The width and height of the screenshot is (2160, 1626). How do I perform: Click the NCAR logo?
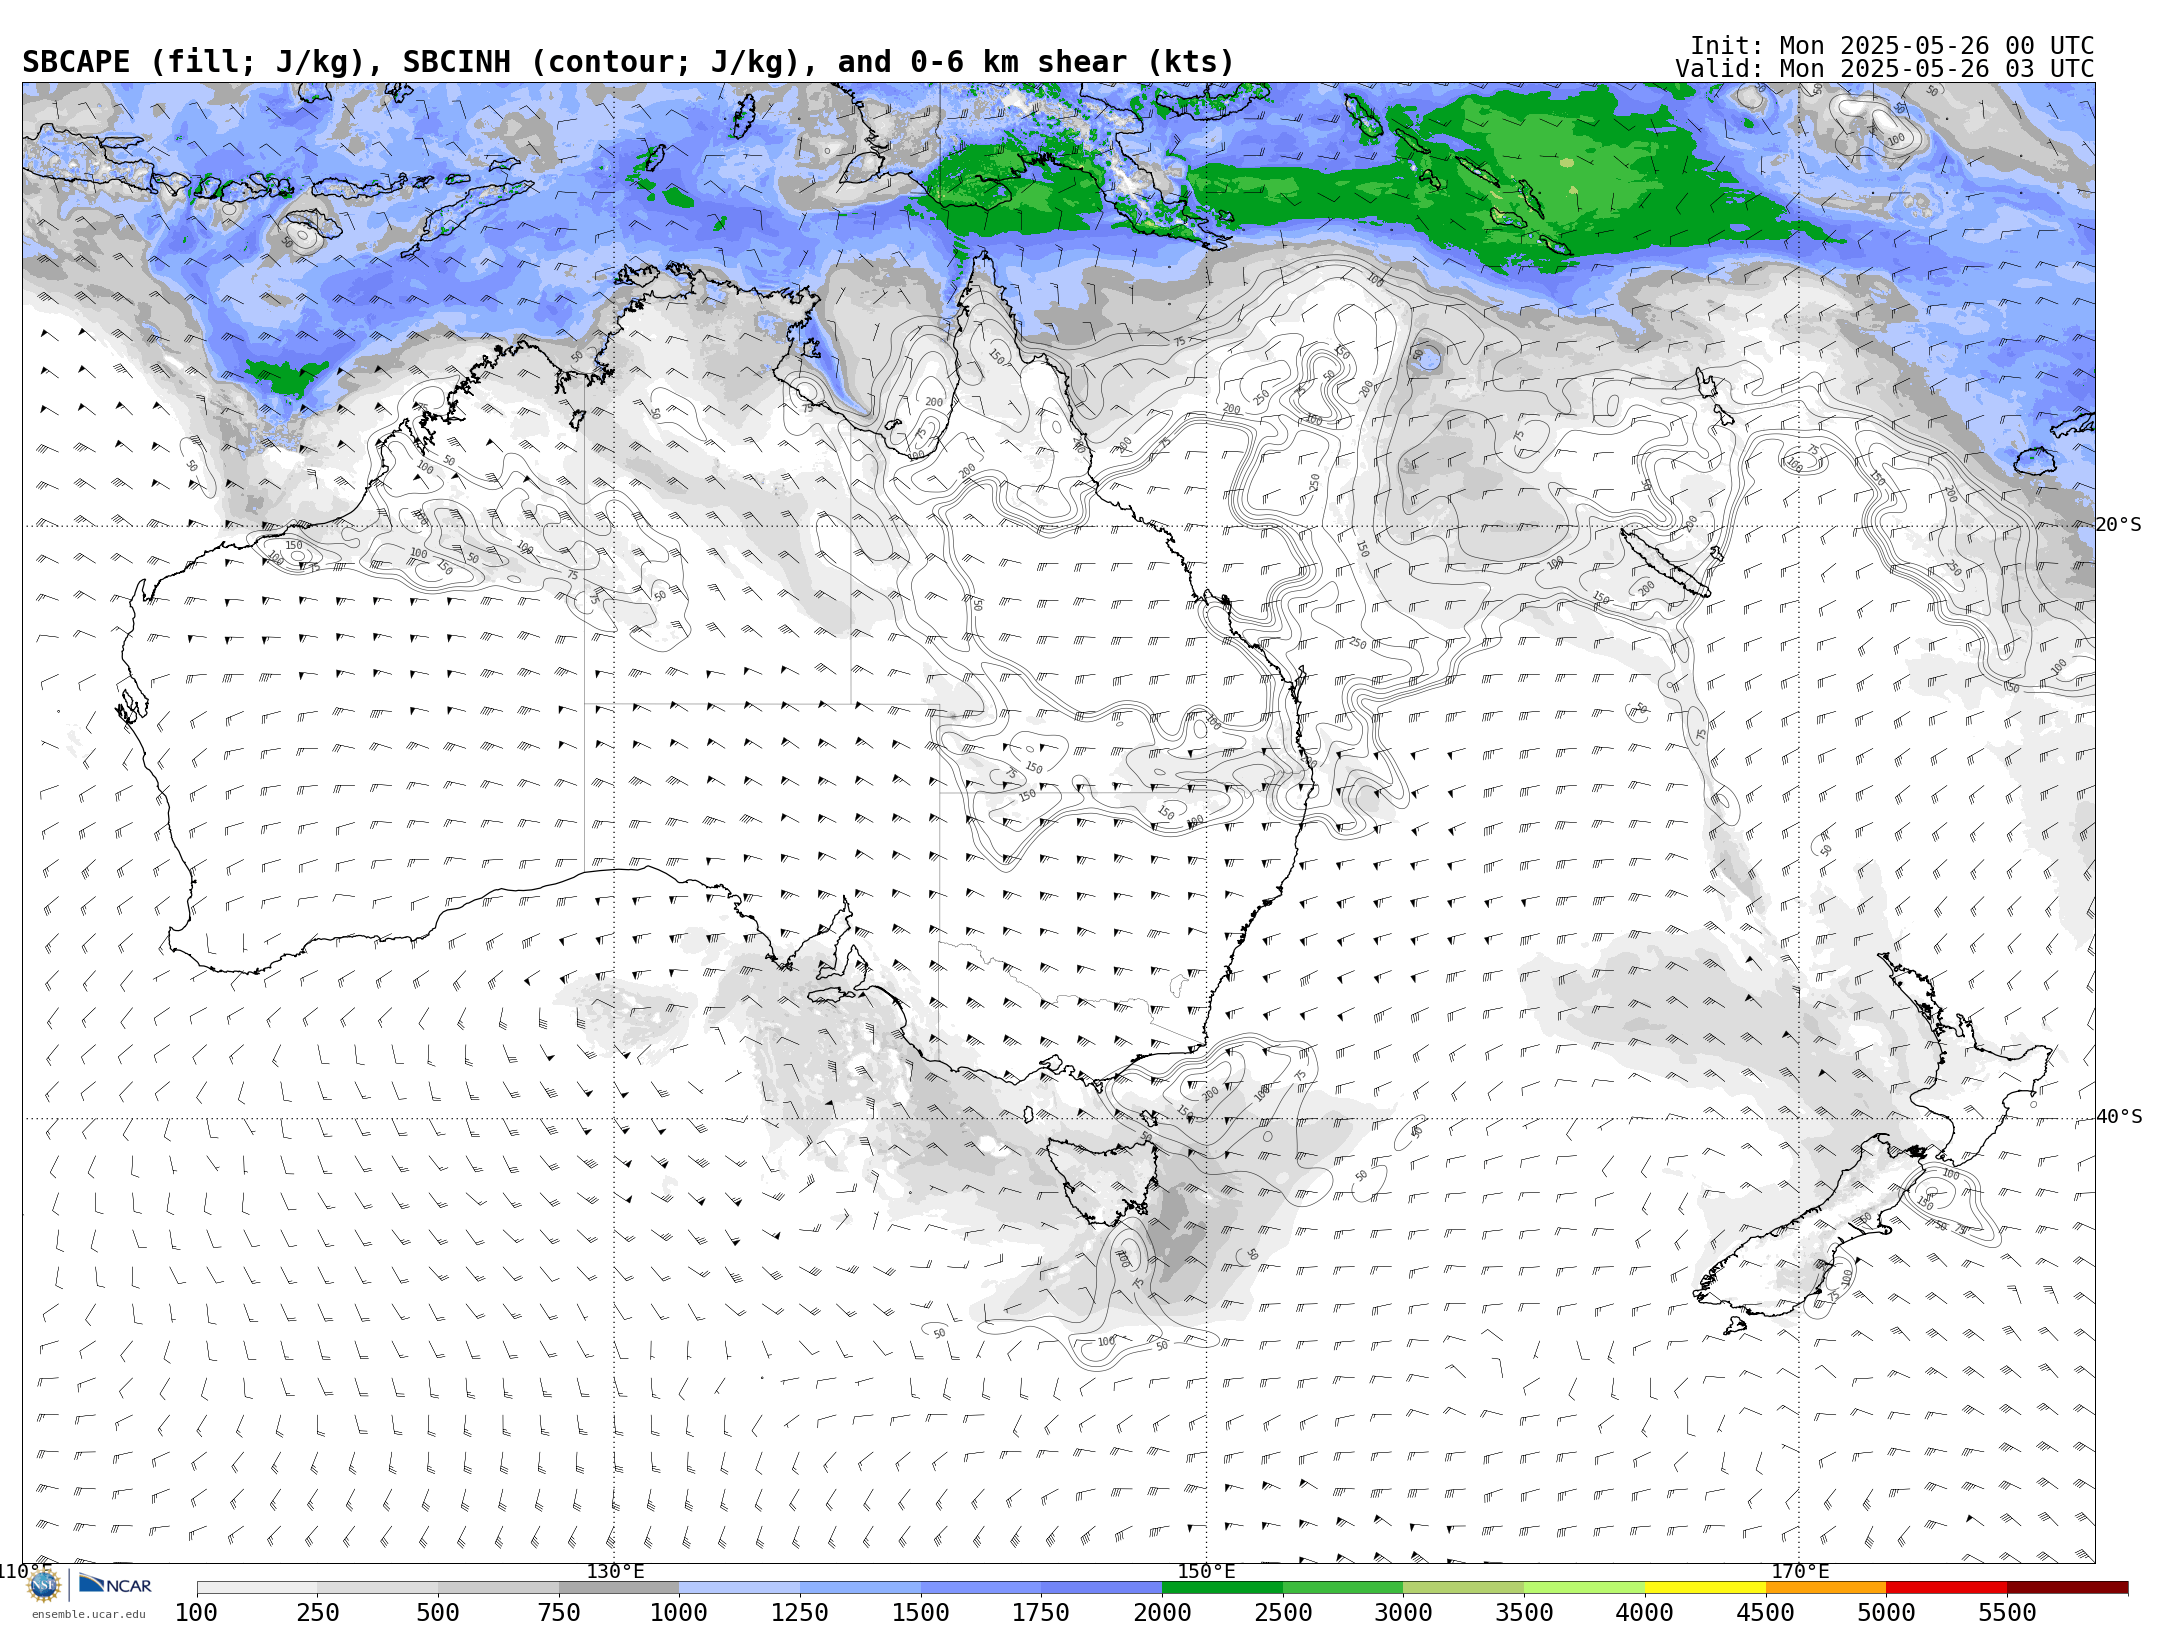pos(115,1584)
